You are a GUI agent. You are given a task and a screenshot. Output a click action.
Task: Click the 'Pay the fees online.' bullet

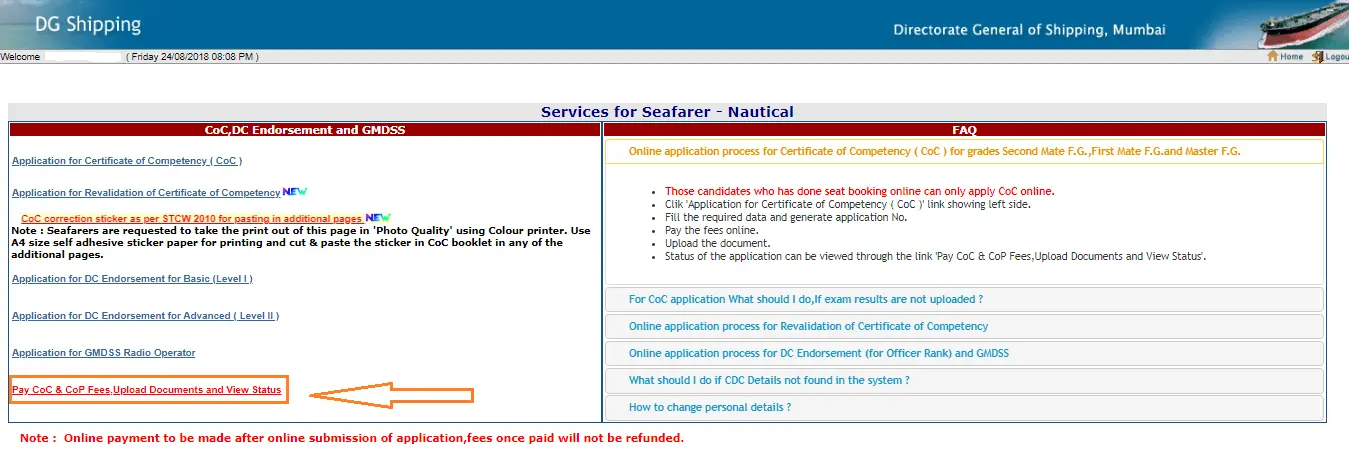tap(711, 230)
